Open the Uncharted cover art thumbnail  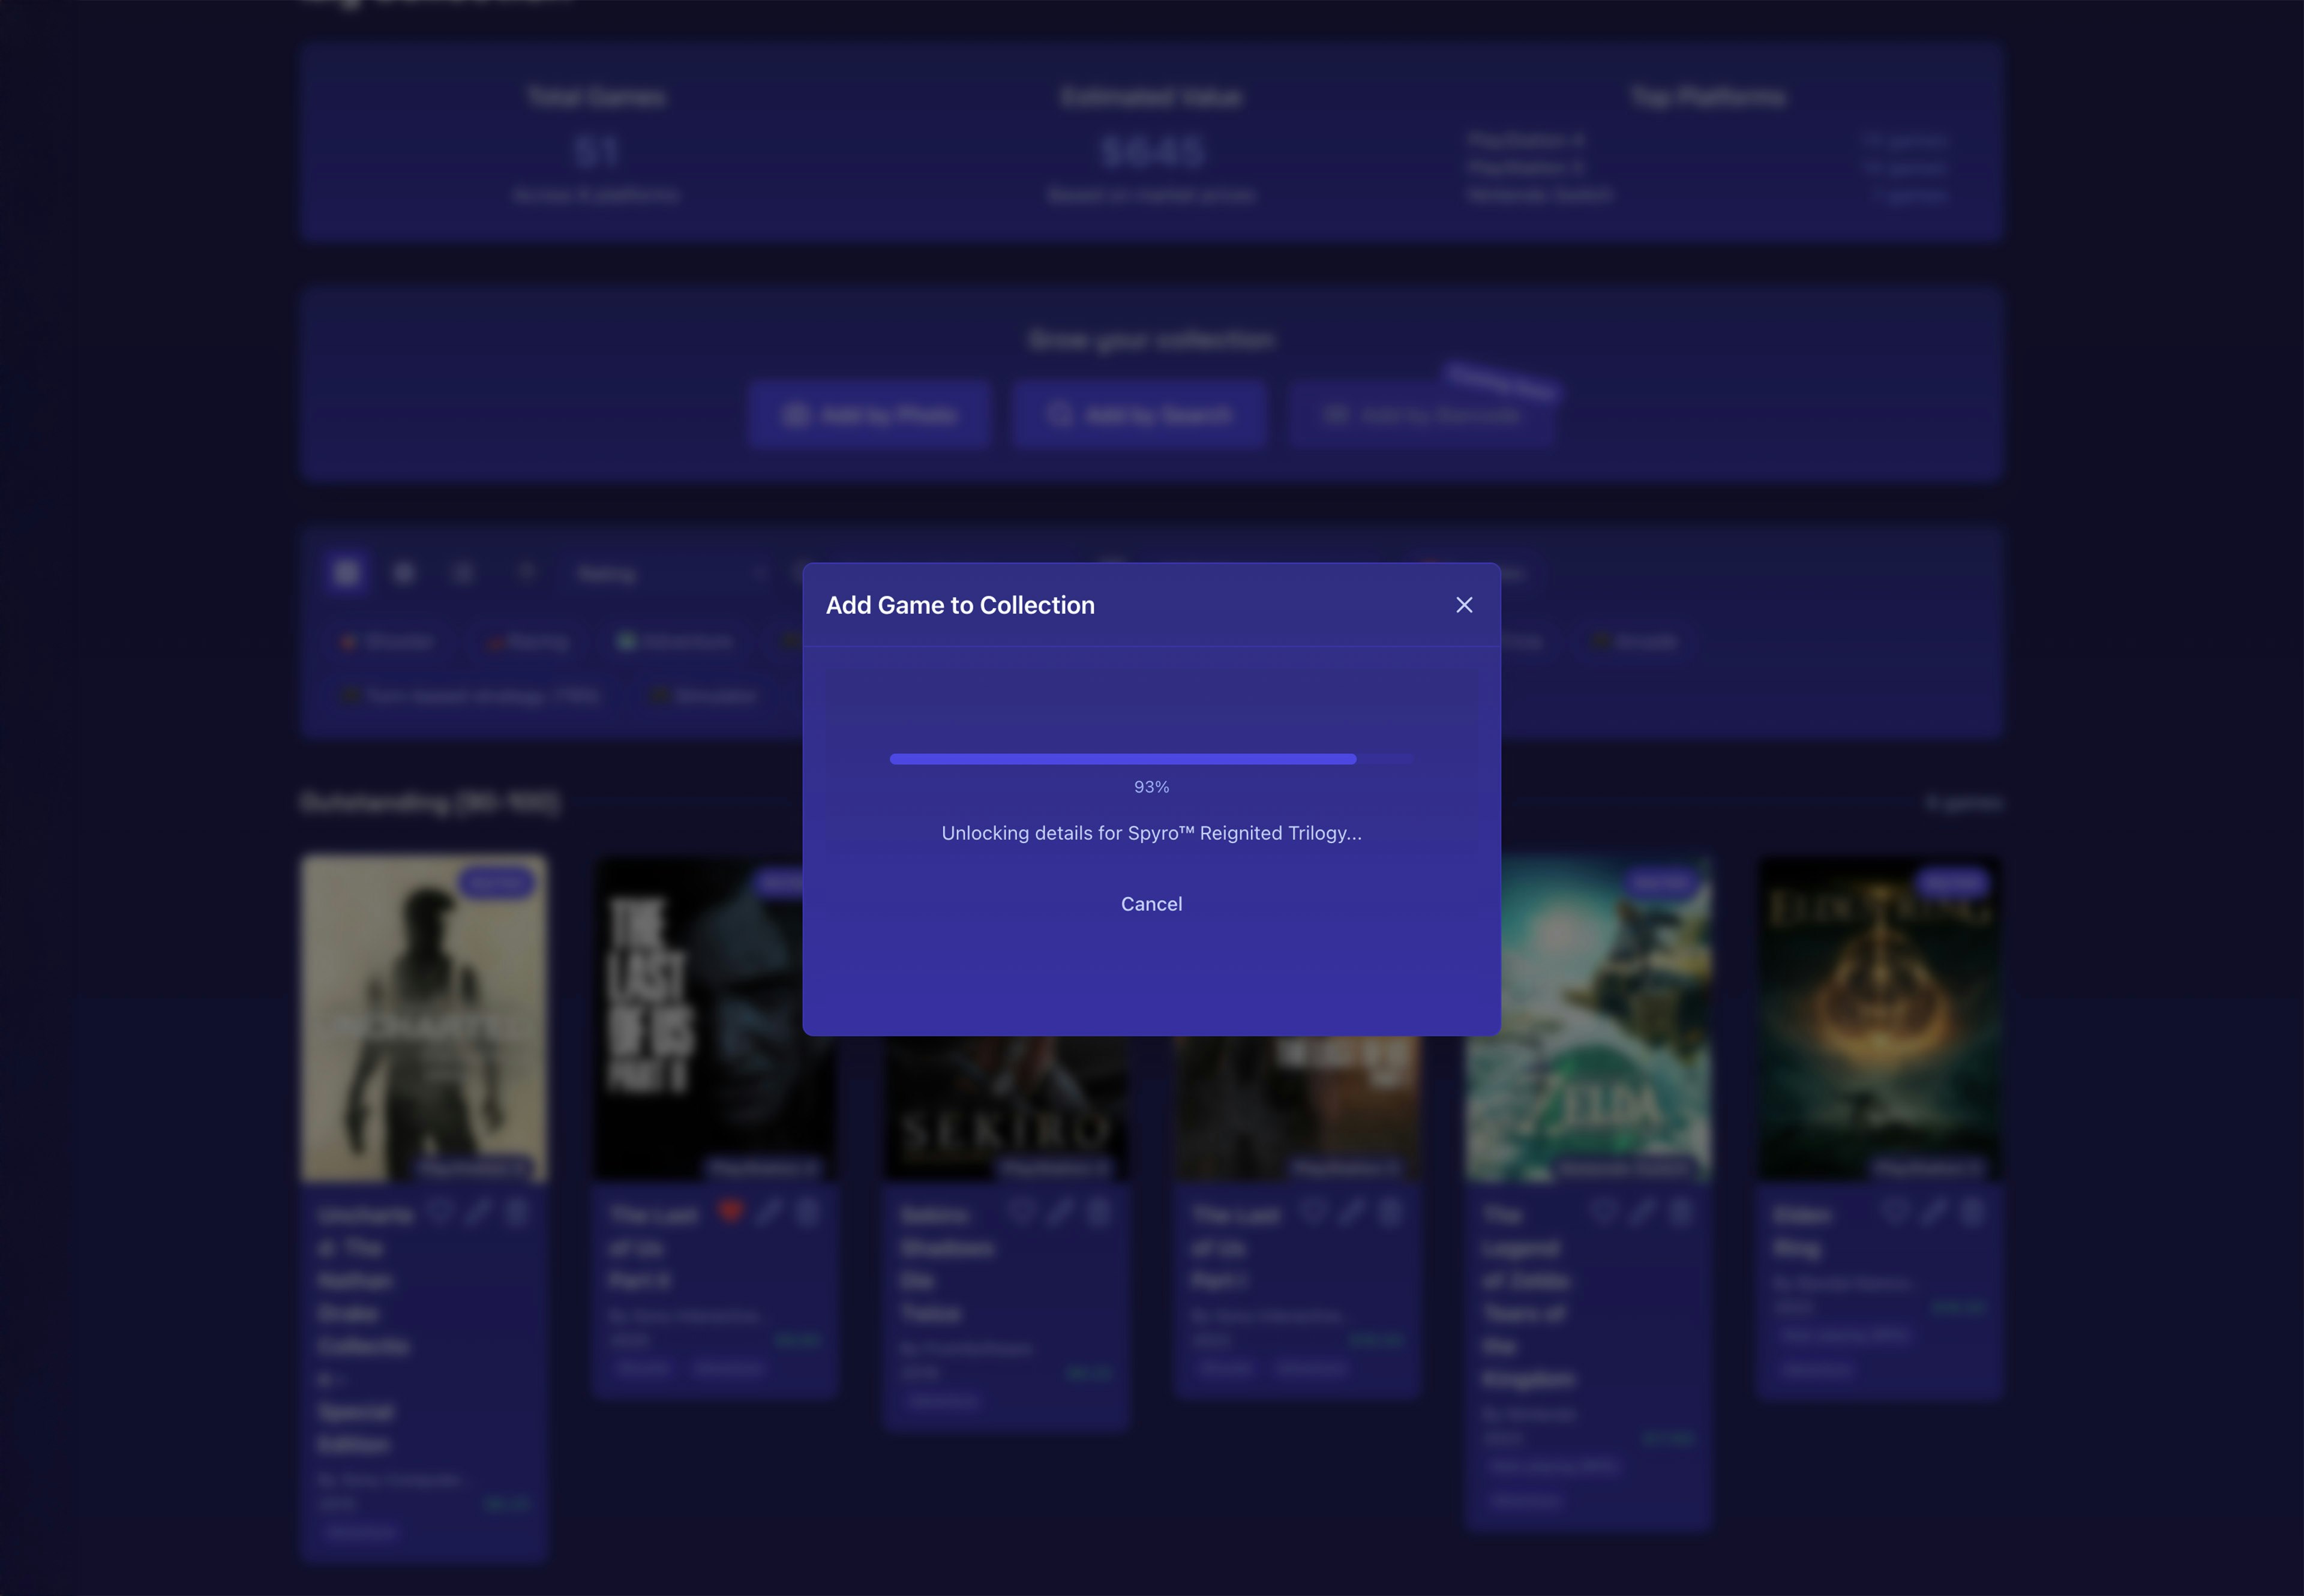(x=425, y=1018)
